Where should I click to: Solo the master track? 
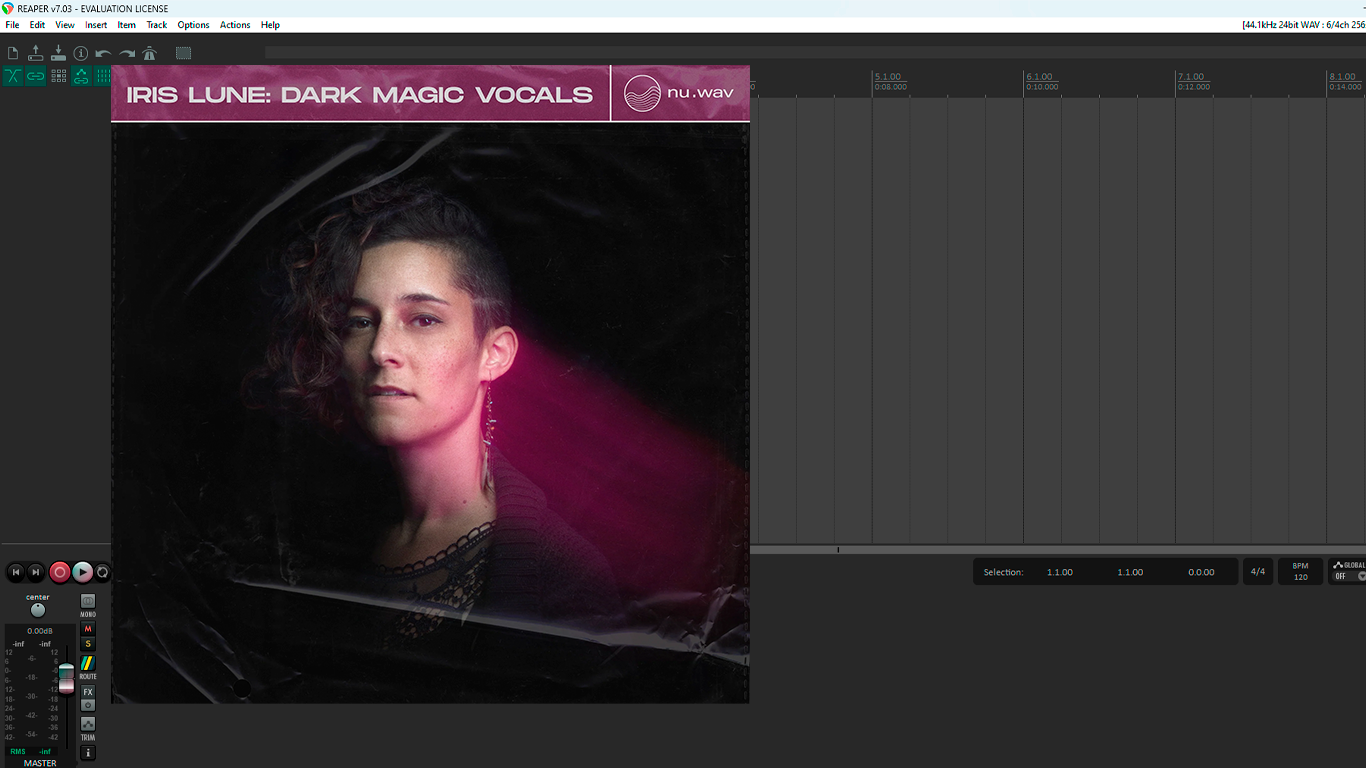pyautogui.click(x=88, y=644)
